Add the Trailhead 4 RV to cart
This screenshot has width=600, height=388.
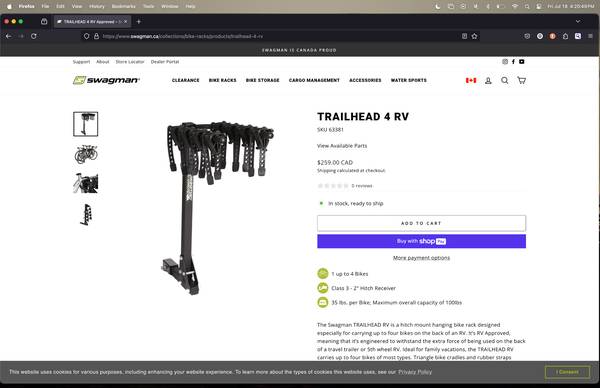click(421, 223)
